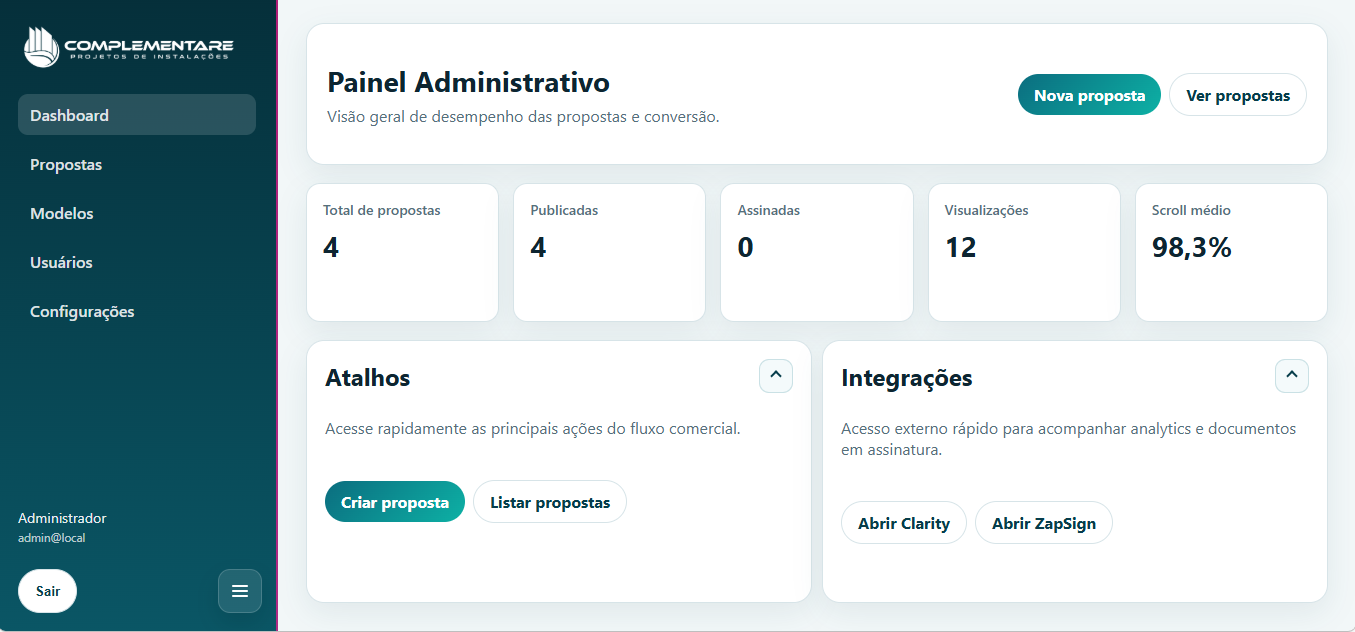Click the Ver propostas button
The height and width of the screenshot is (632, 1355).
1238,95
